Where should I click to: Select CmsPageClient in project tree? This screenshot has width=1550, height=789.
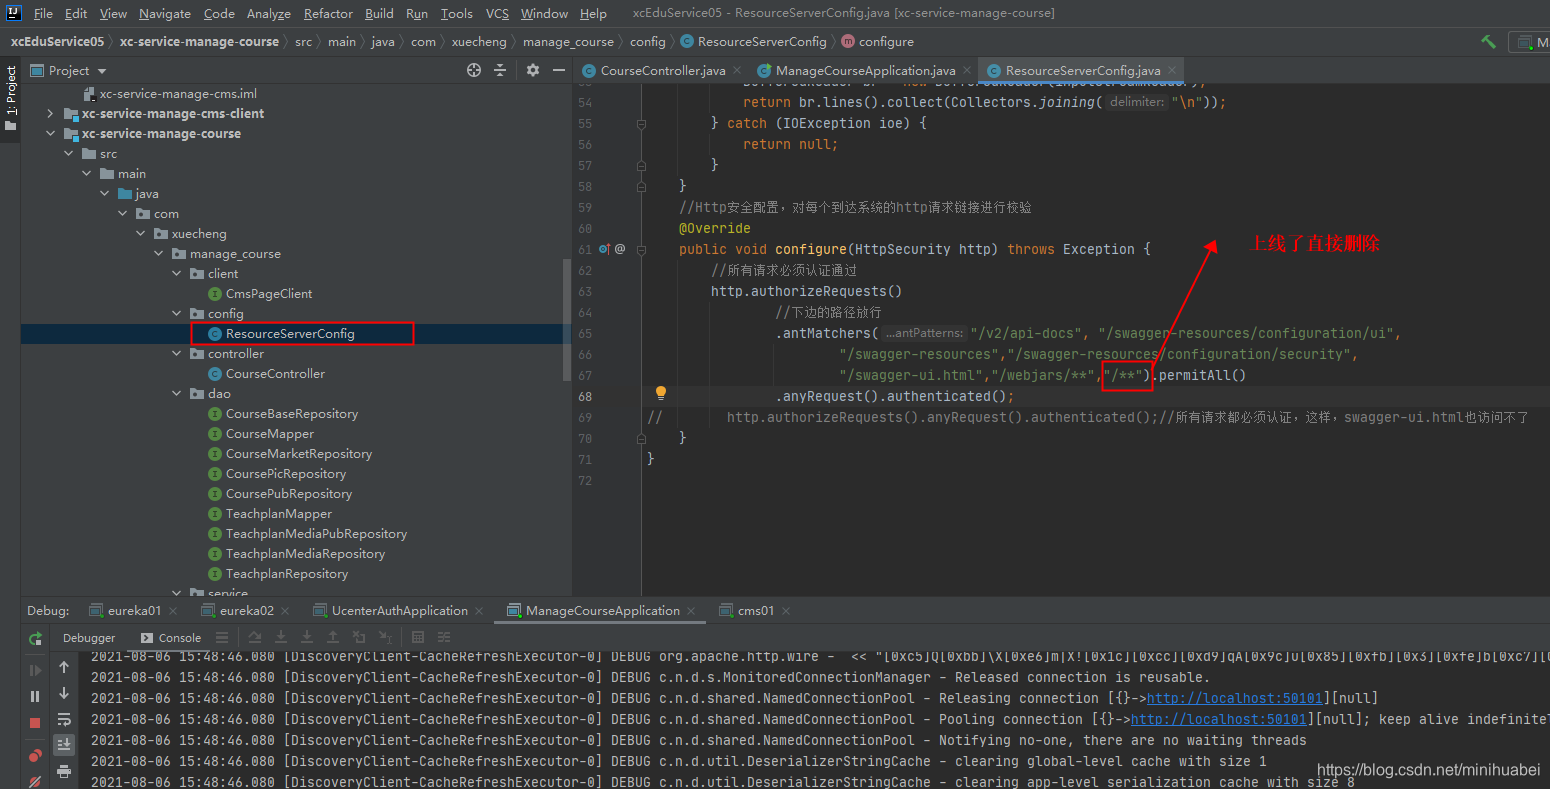(x=269, y=294)
